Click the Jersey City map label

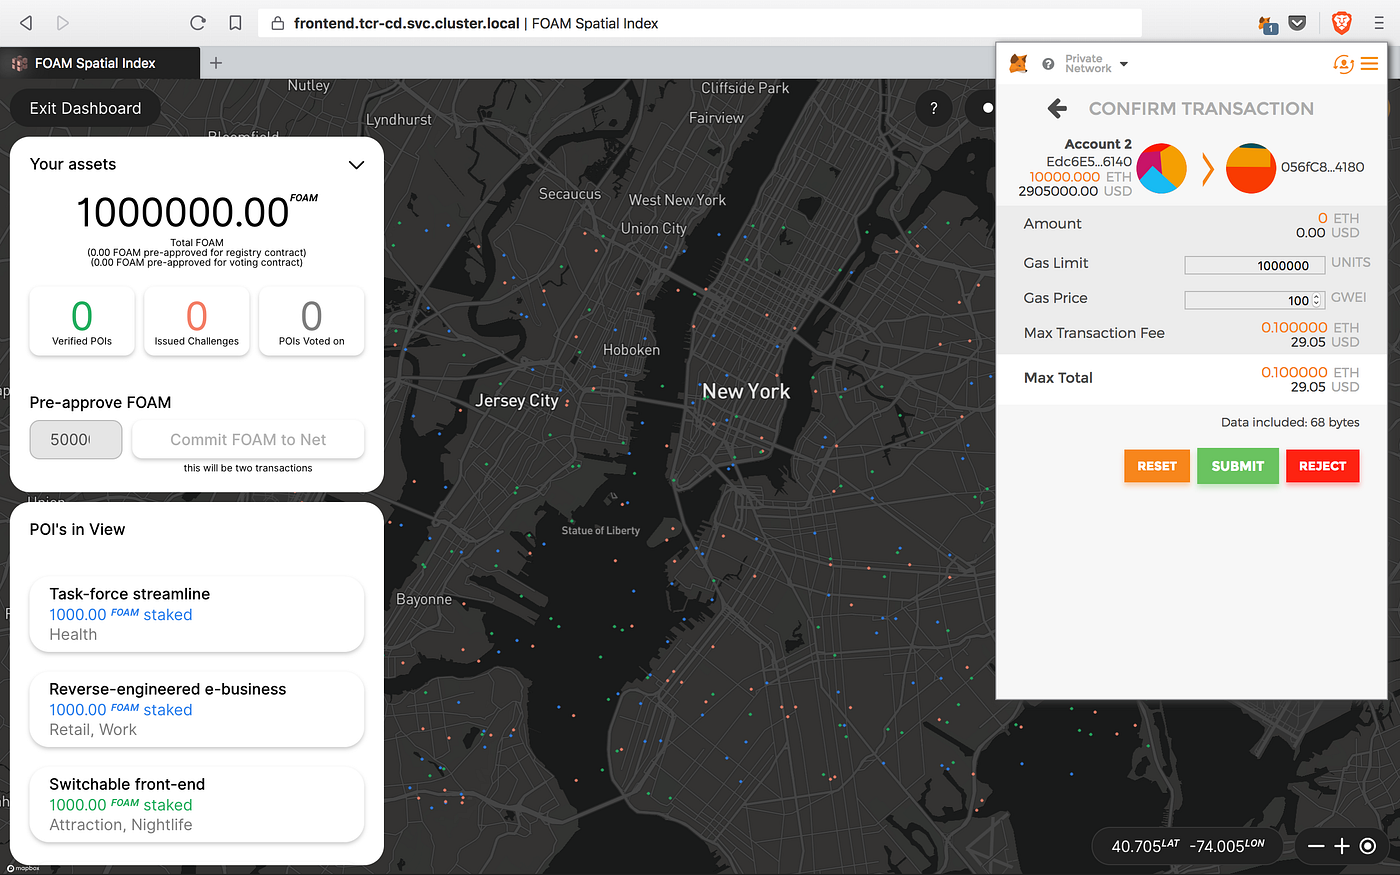click(517, 400)
